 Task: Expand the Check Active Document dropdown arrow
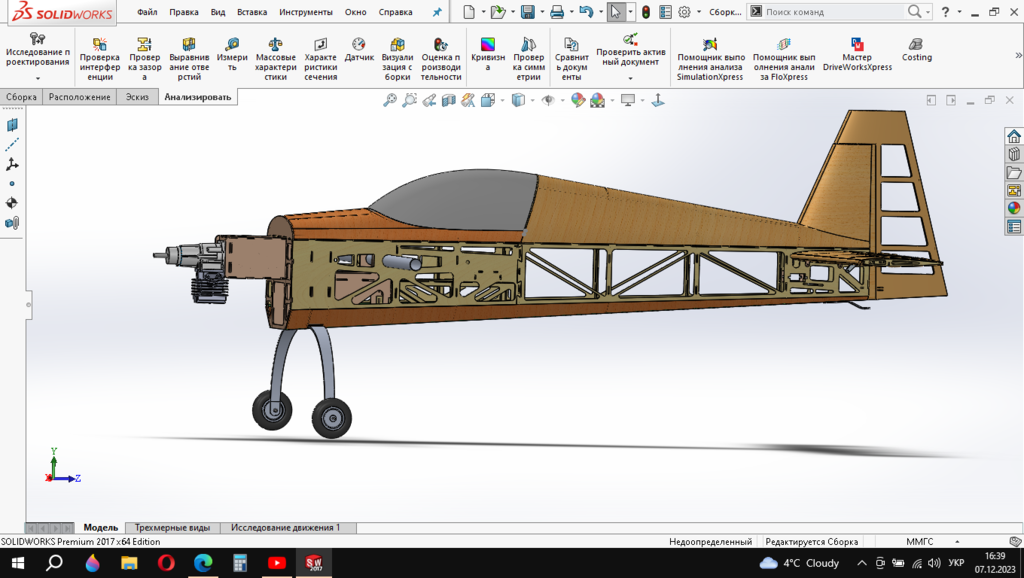coord(630,77)
